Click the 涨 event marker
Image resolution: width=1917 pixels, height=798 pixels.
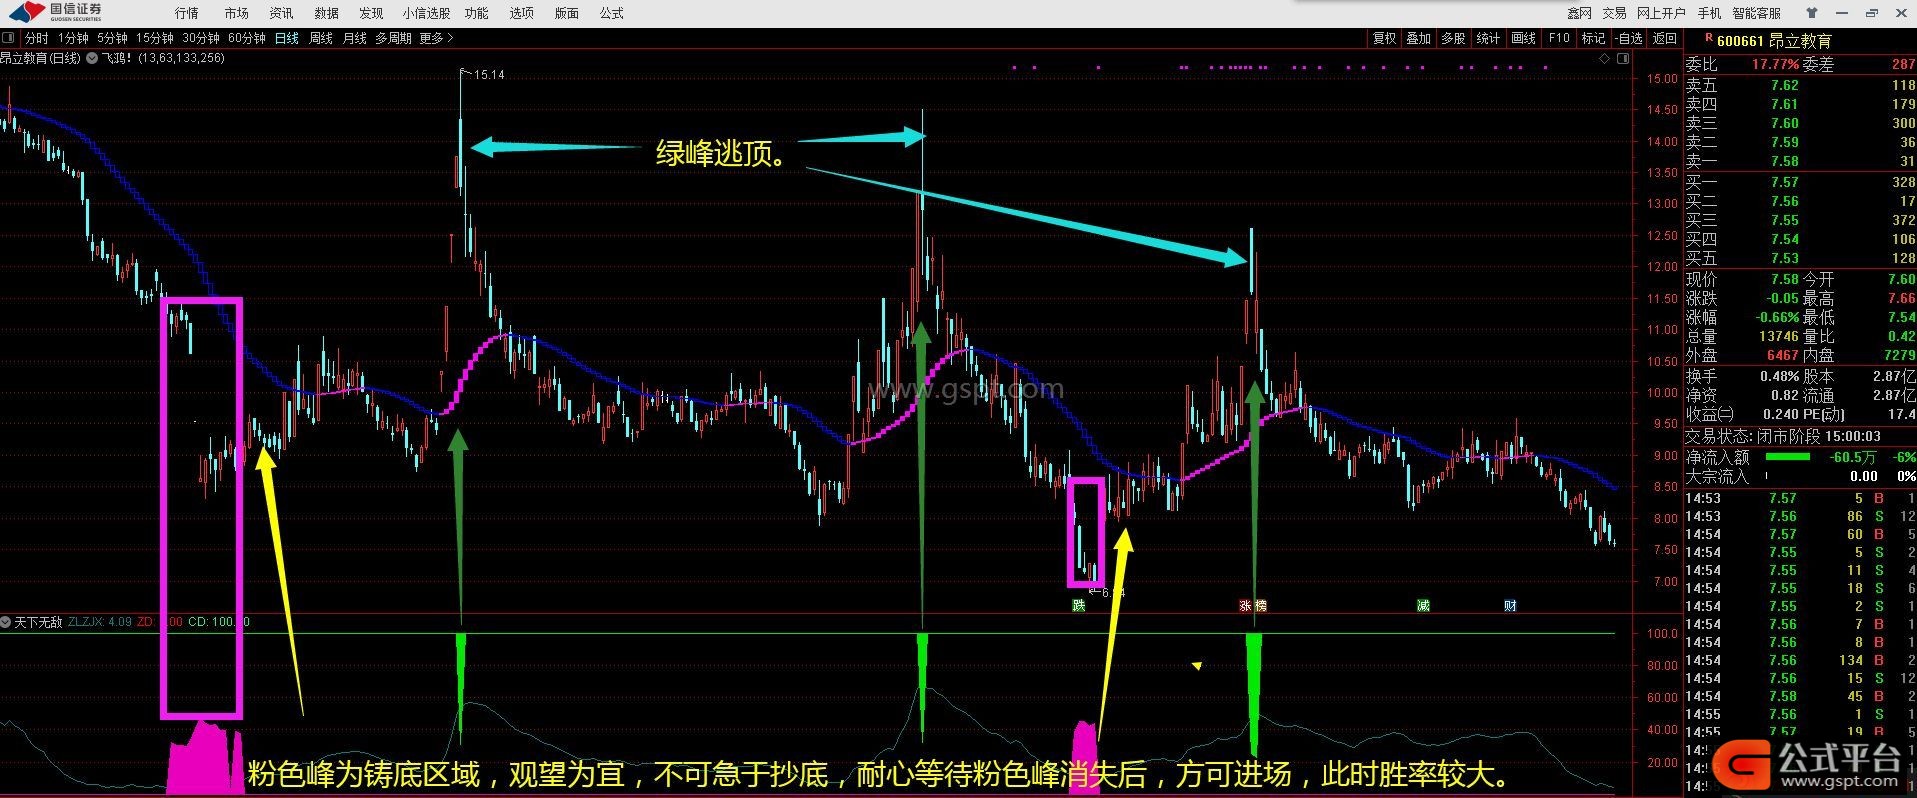pos(1246,605)
